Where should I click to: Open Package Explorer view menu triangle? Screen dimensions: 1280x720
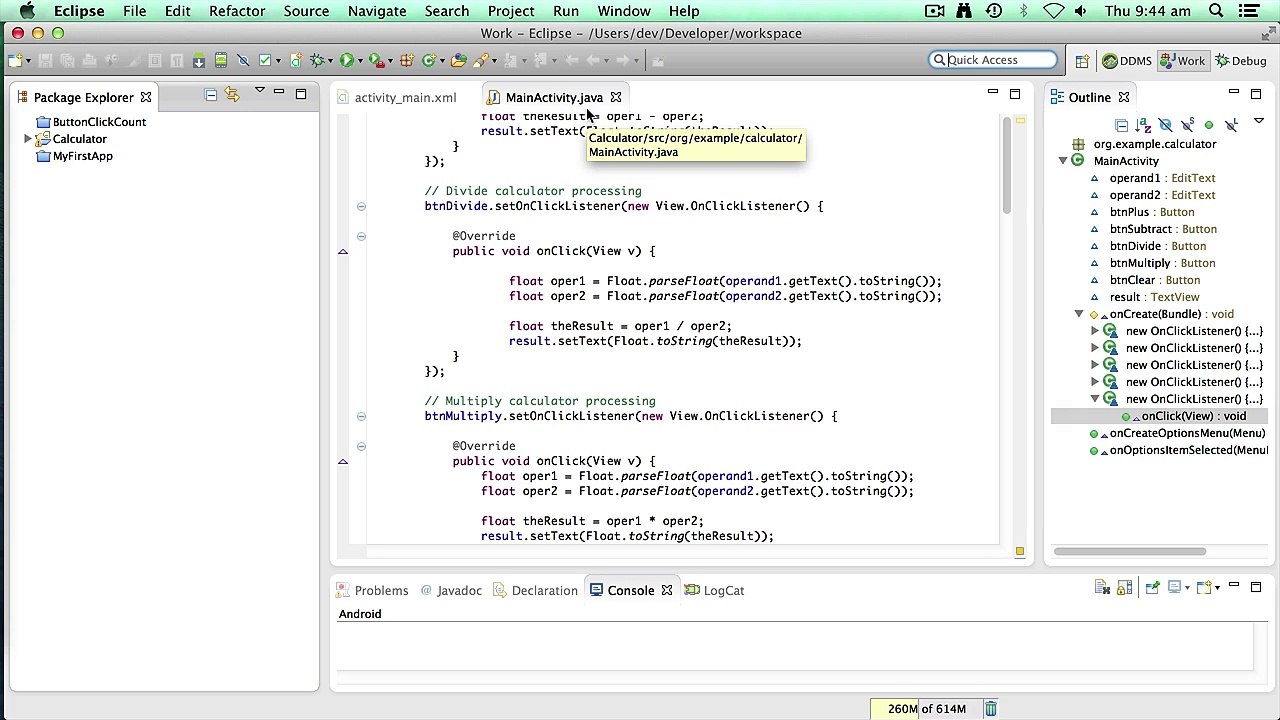tap(259, 91)
